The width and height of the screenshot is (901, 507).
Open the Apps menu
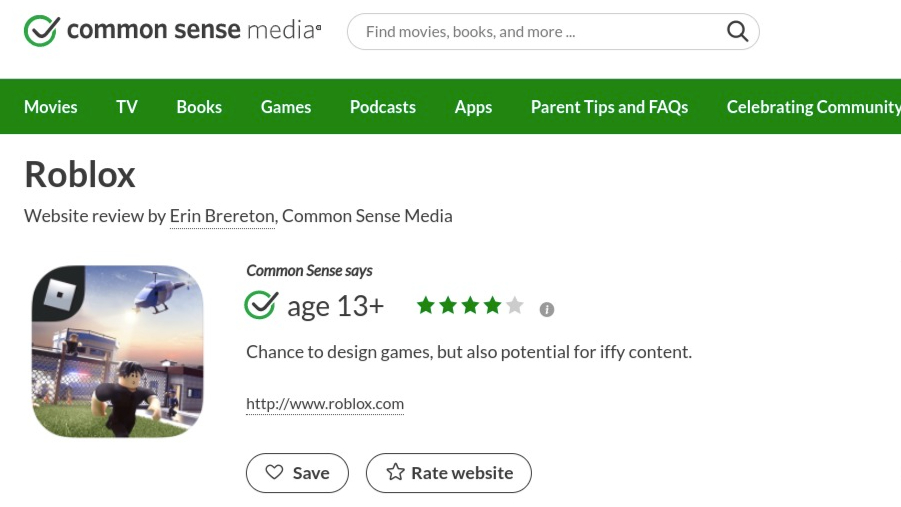[x=473, y=107]
